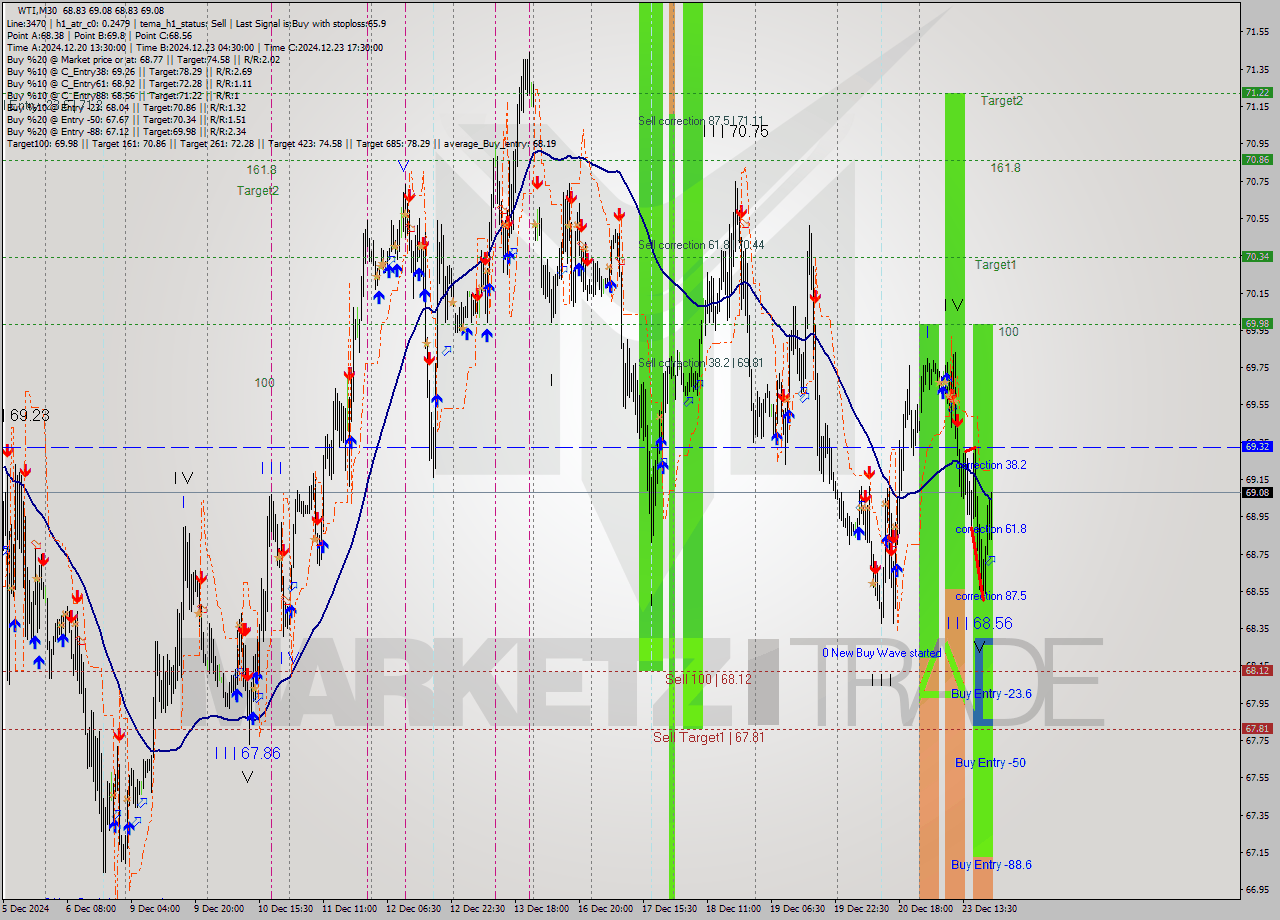Click the 67.35 price axis value
The width and height of the screenshot is (1280, 920).
[x=1258, y=815]
